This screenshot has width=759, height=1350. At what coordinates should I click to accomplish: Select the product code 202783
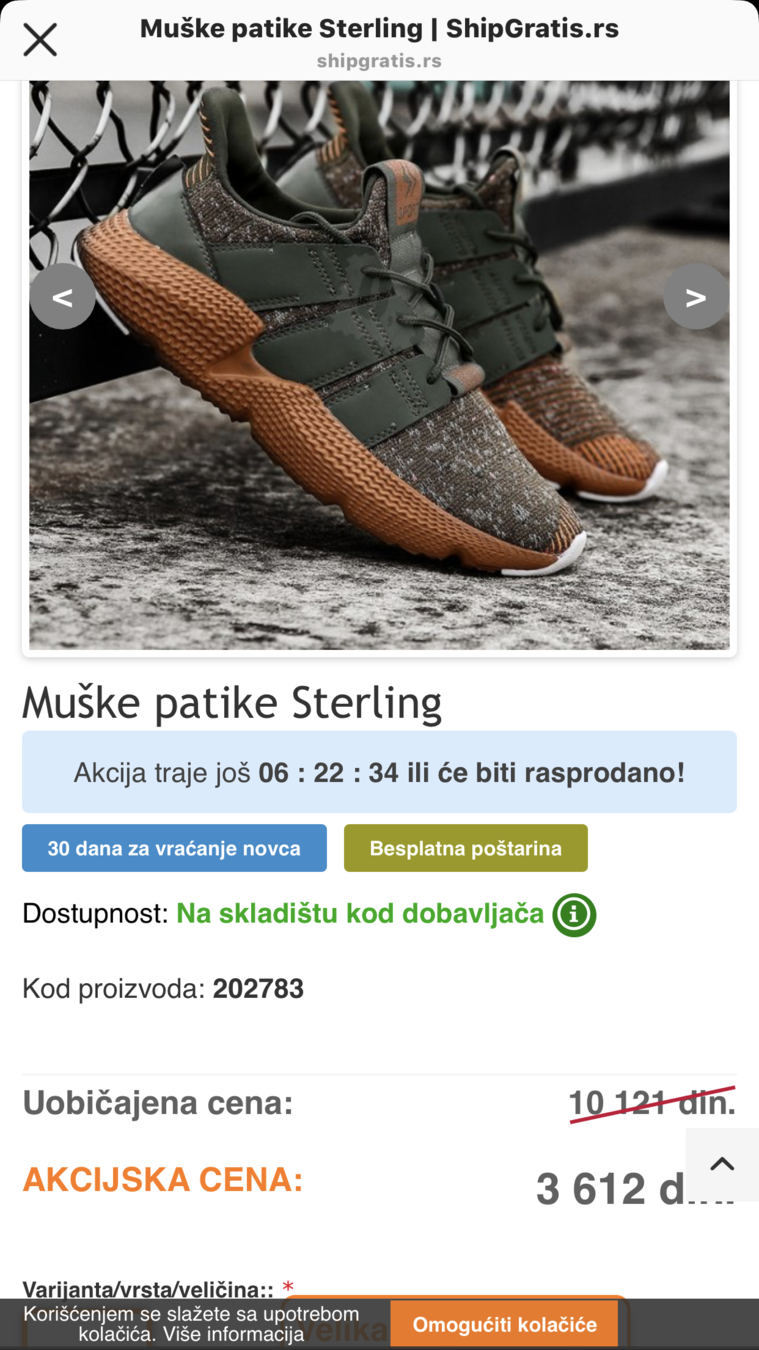coord(258,989)
